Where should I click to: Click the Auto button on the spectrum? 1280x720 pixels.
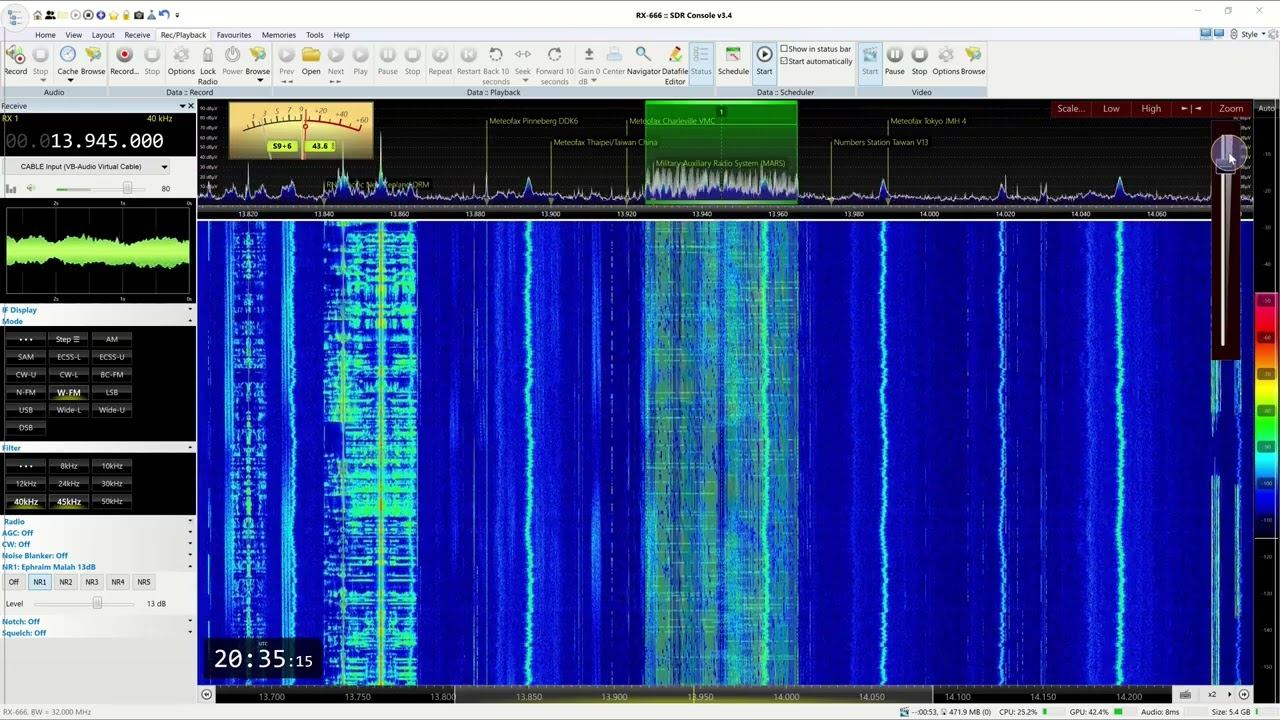tap(1266, 108)
